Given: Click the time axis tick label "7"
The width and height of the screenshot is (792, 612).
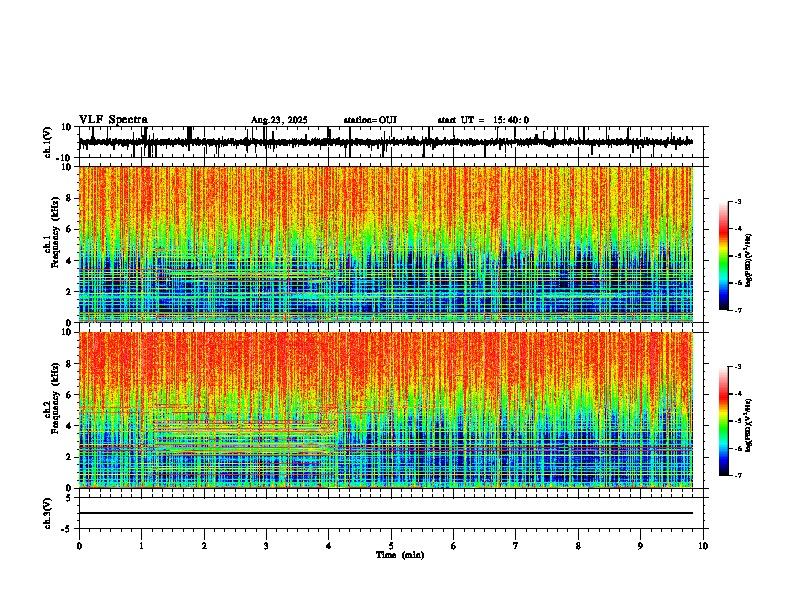Looking at the screenshot, I should 516,546.
